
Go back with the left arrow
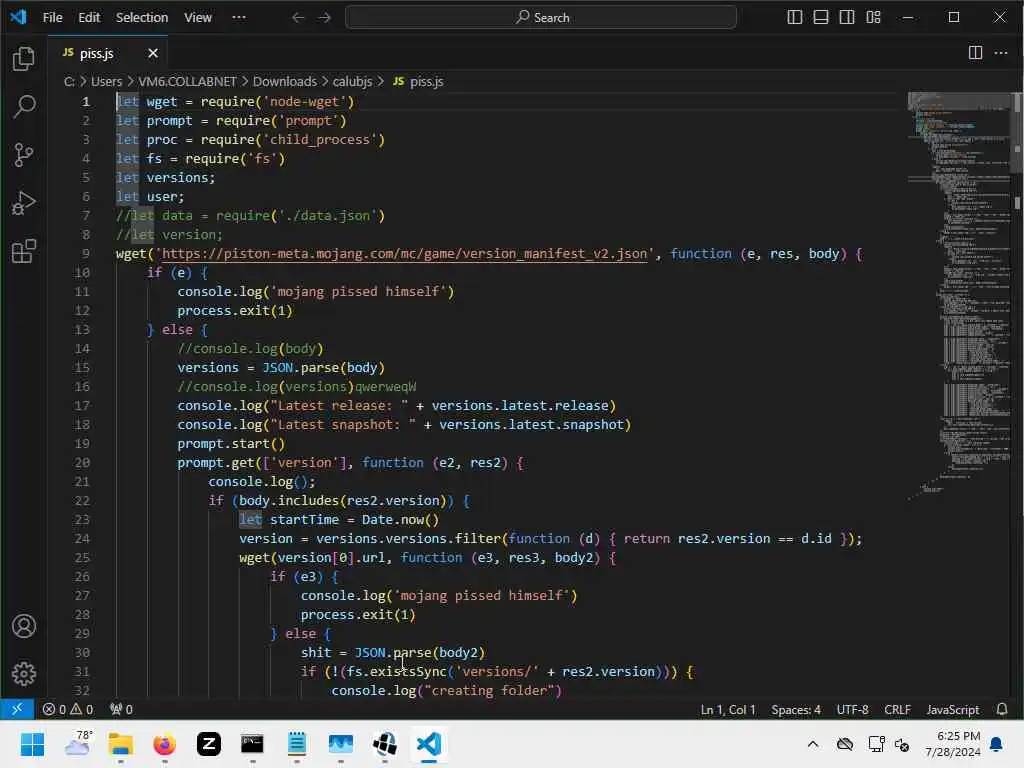(298, 18)
